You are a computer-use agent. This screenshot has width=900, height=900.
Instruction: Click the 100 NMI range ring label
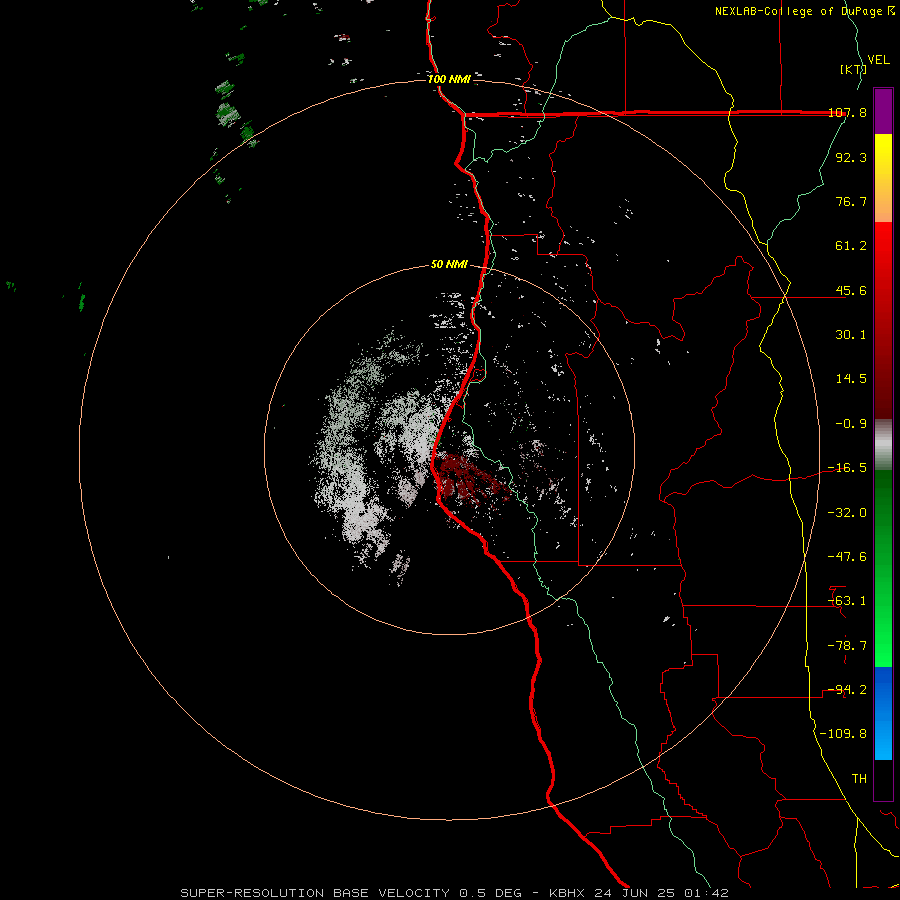point(449,79)
